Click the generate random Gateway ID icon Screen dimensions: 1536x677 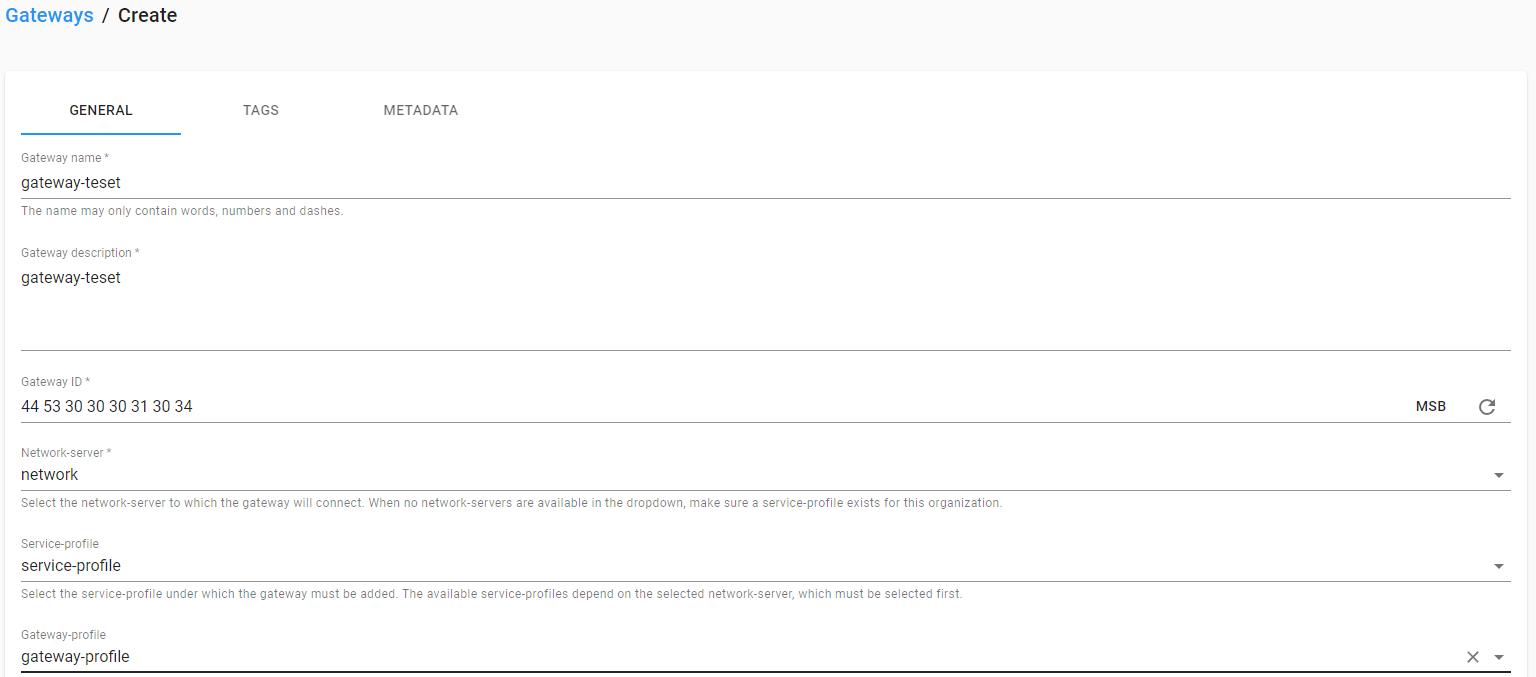pyautogui.click(x=1487, y=406)
